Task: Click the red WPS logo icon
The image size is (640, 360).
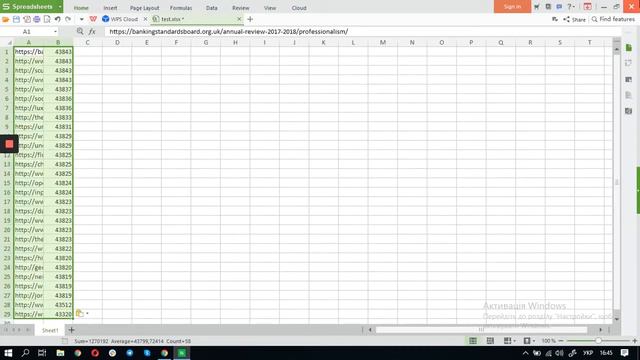Action: pyautogui.click(x=93, y=19)
